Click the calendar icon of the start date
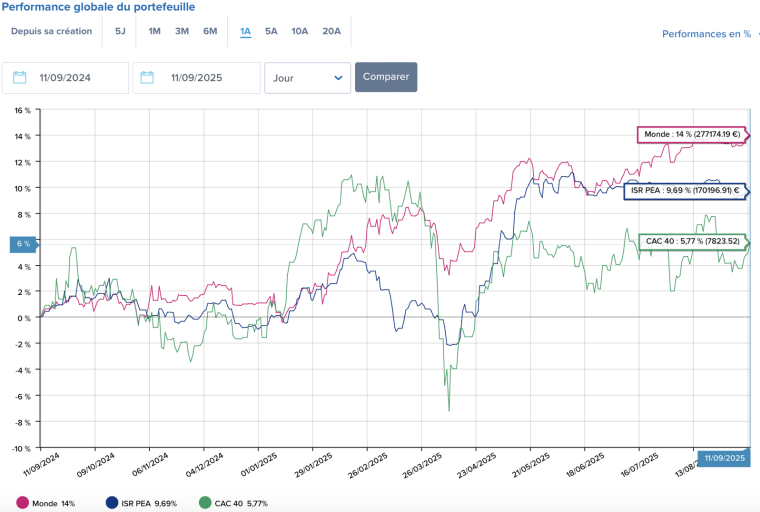This screenshot has width=760, height=512. 20,78
